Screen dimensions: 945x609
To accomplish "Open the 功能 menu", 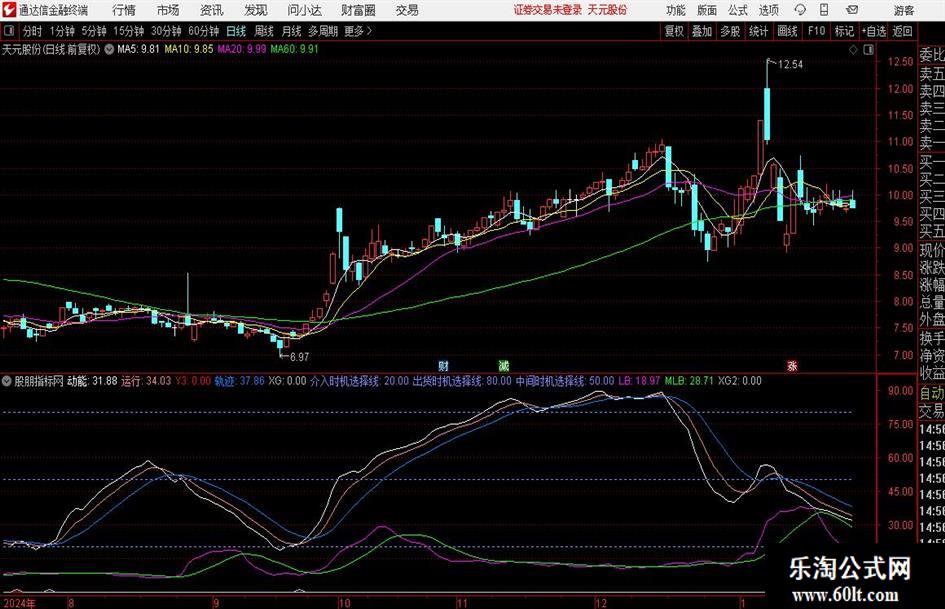I will click(x=676, y=10).
